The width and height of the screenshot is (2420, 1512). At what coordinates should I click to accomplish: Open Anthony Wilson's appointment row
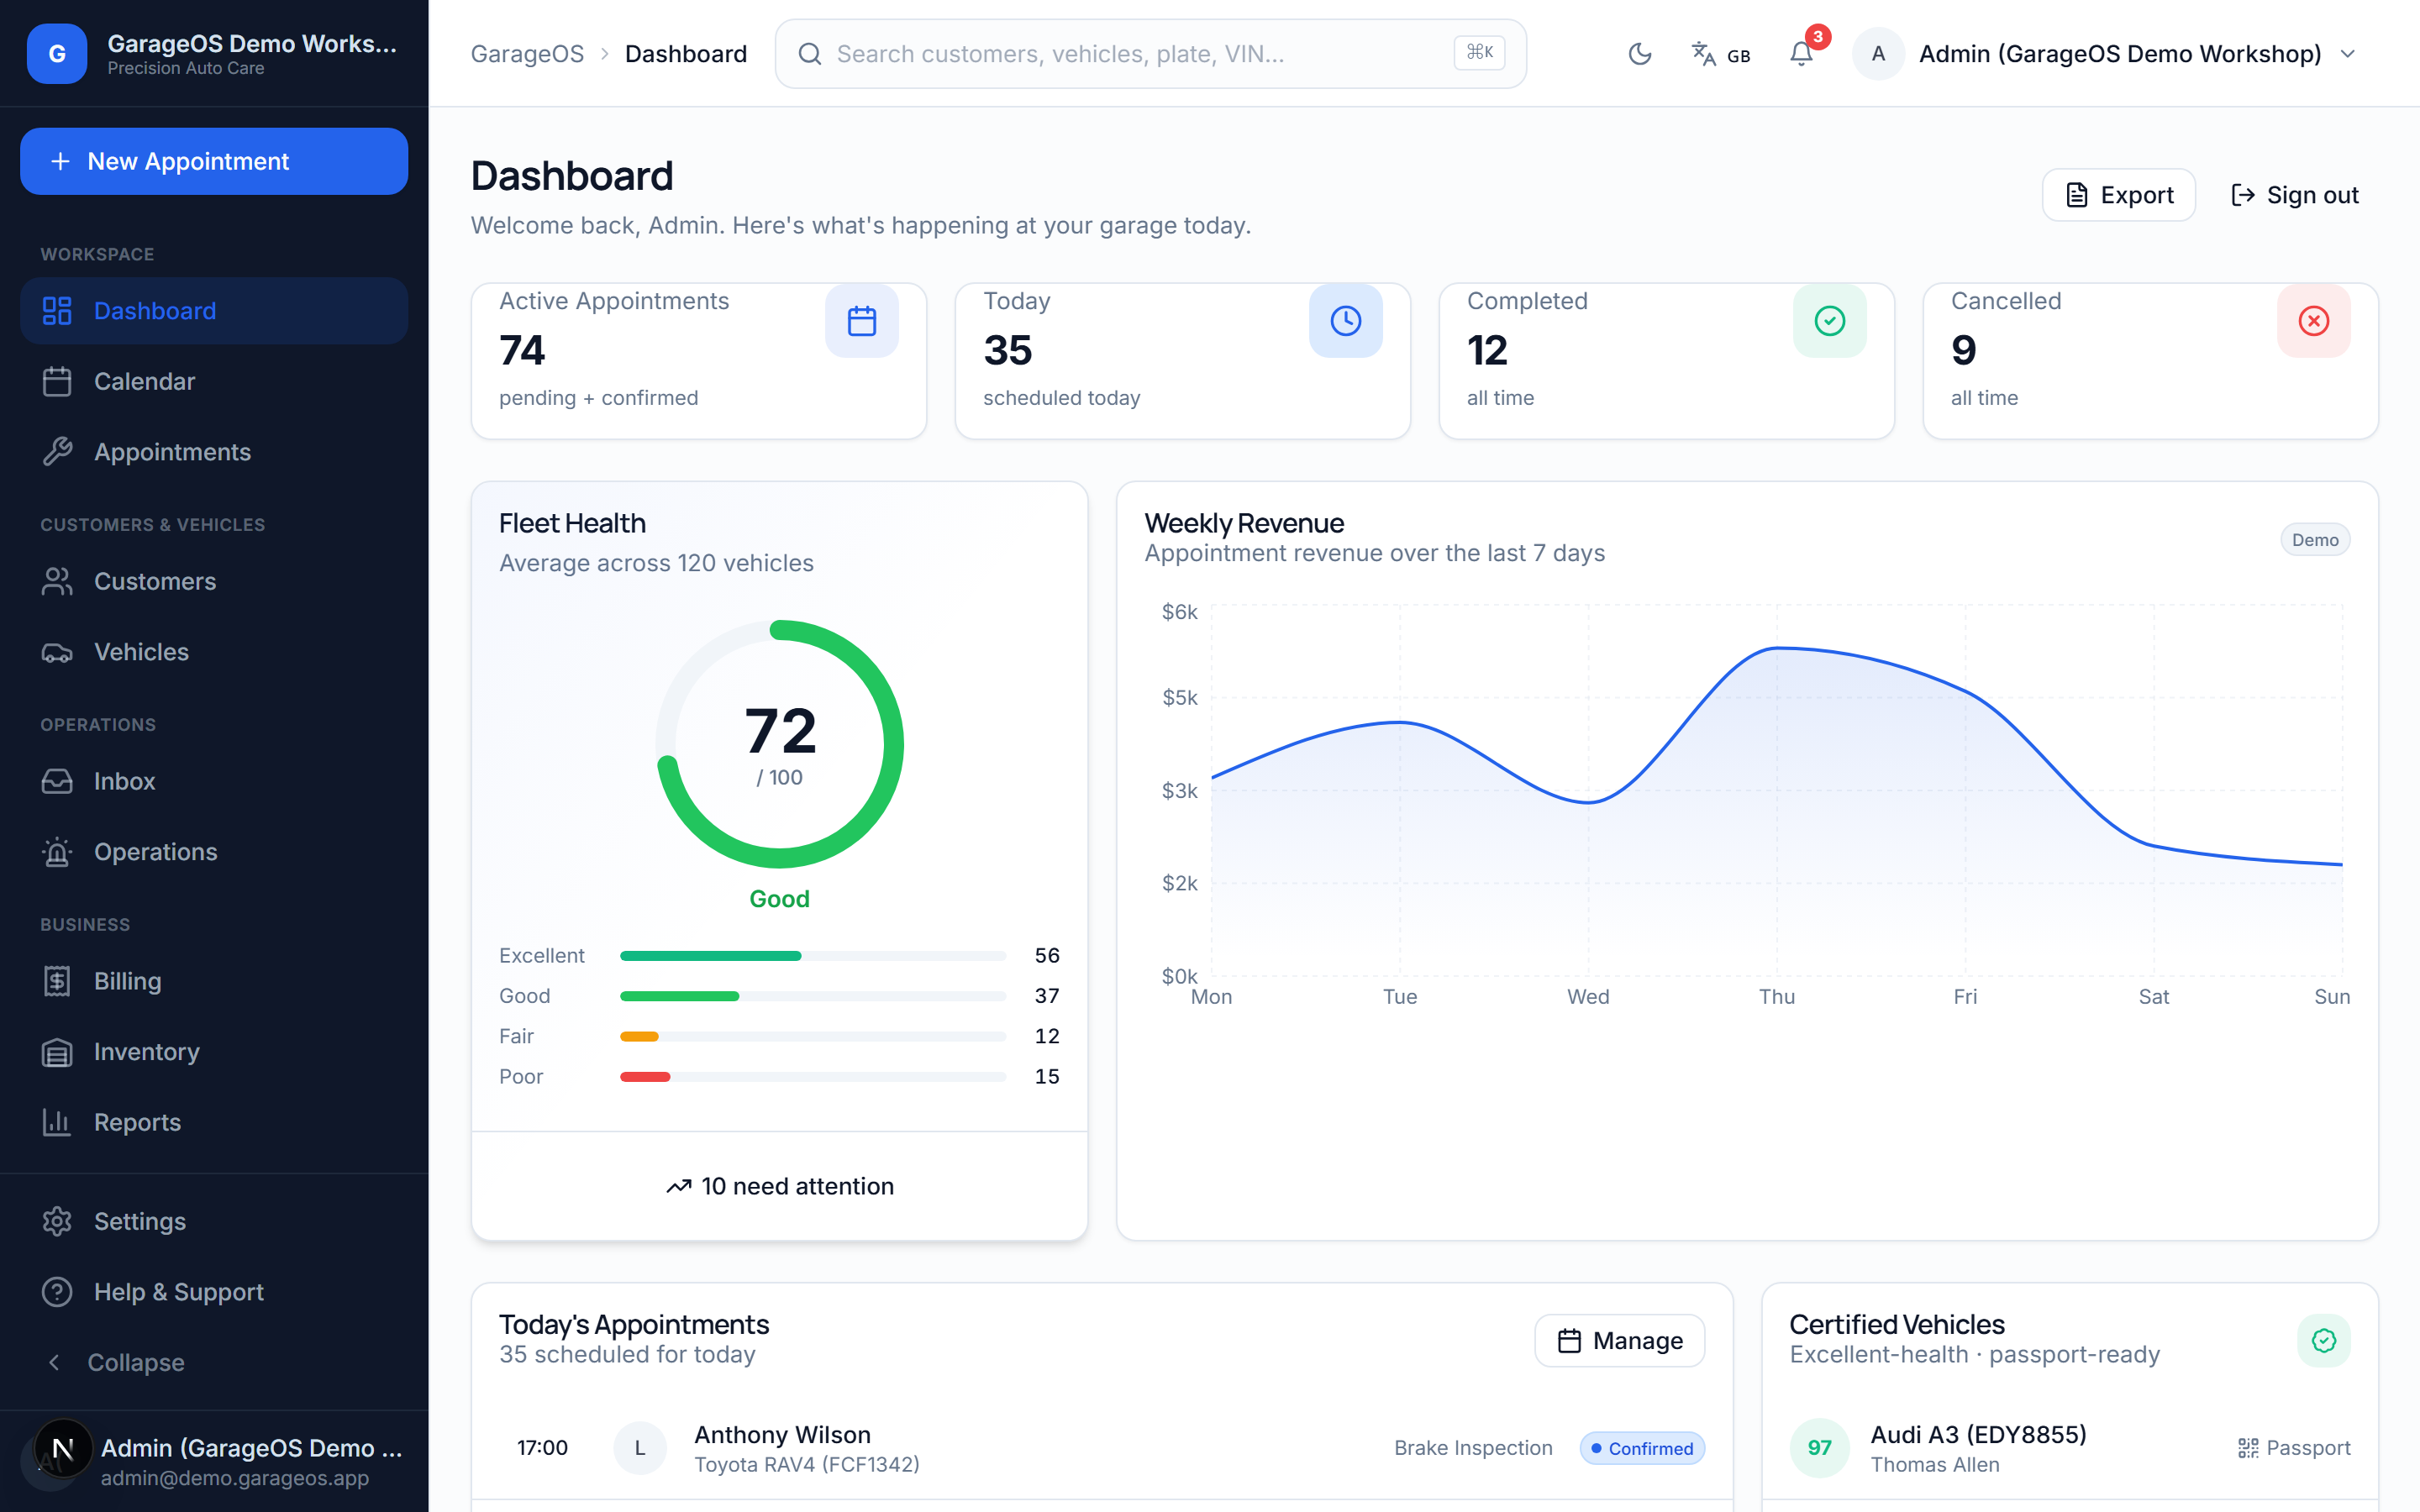[1101, 1448]
